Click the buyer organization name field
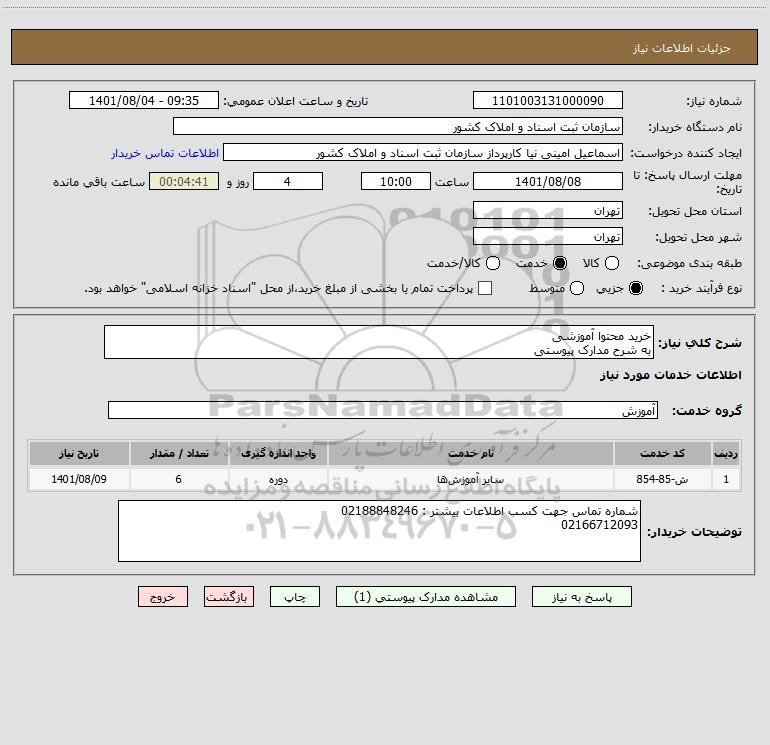770x745 pixels. point(398,126)
